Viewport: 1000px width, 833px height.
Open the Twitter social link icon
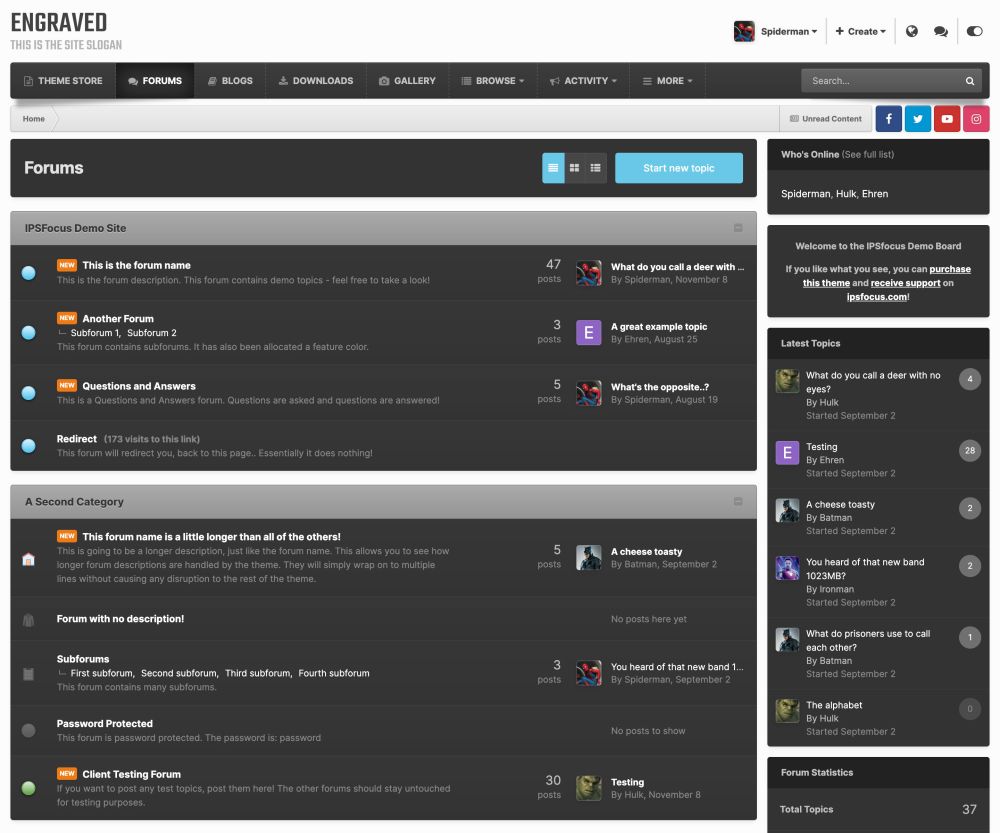[x=918, y=119]
